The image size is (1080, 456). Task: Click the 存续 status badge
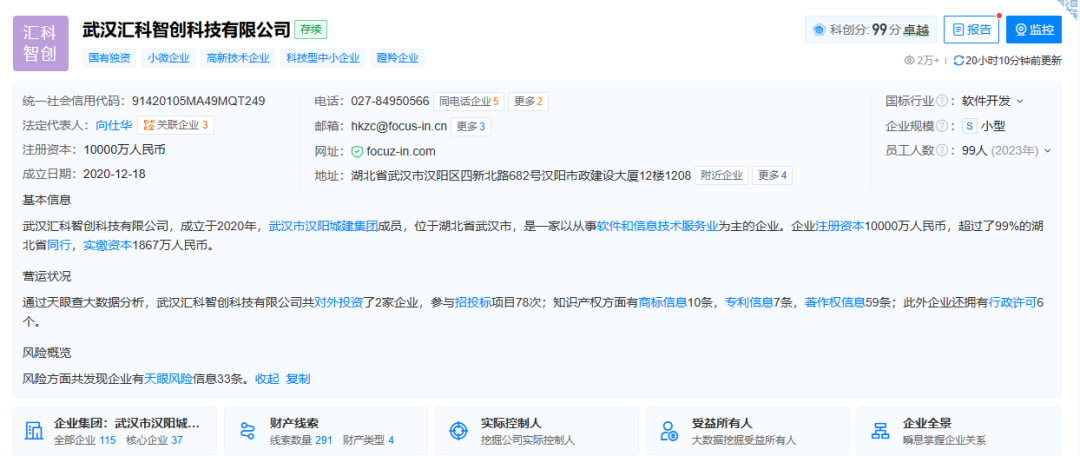(x=311, y=30)
